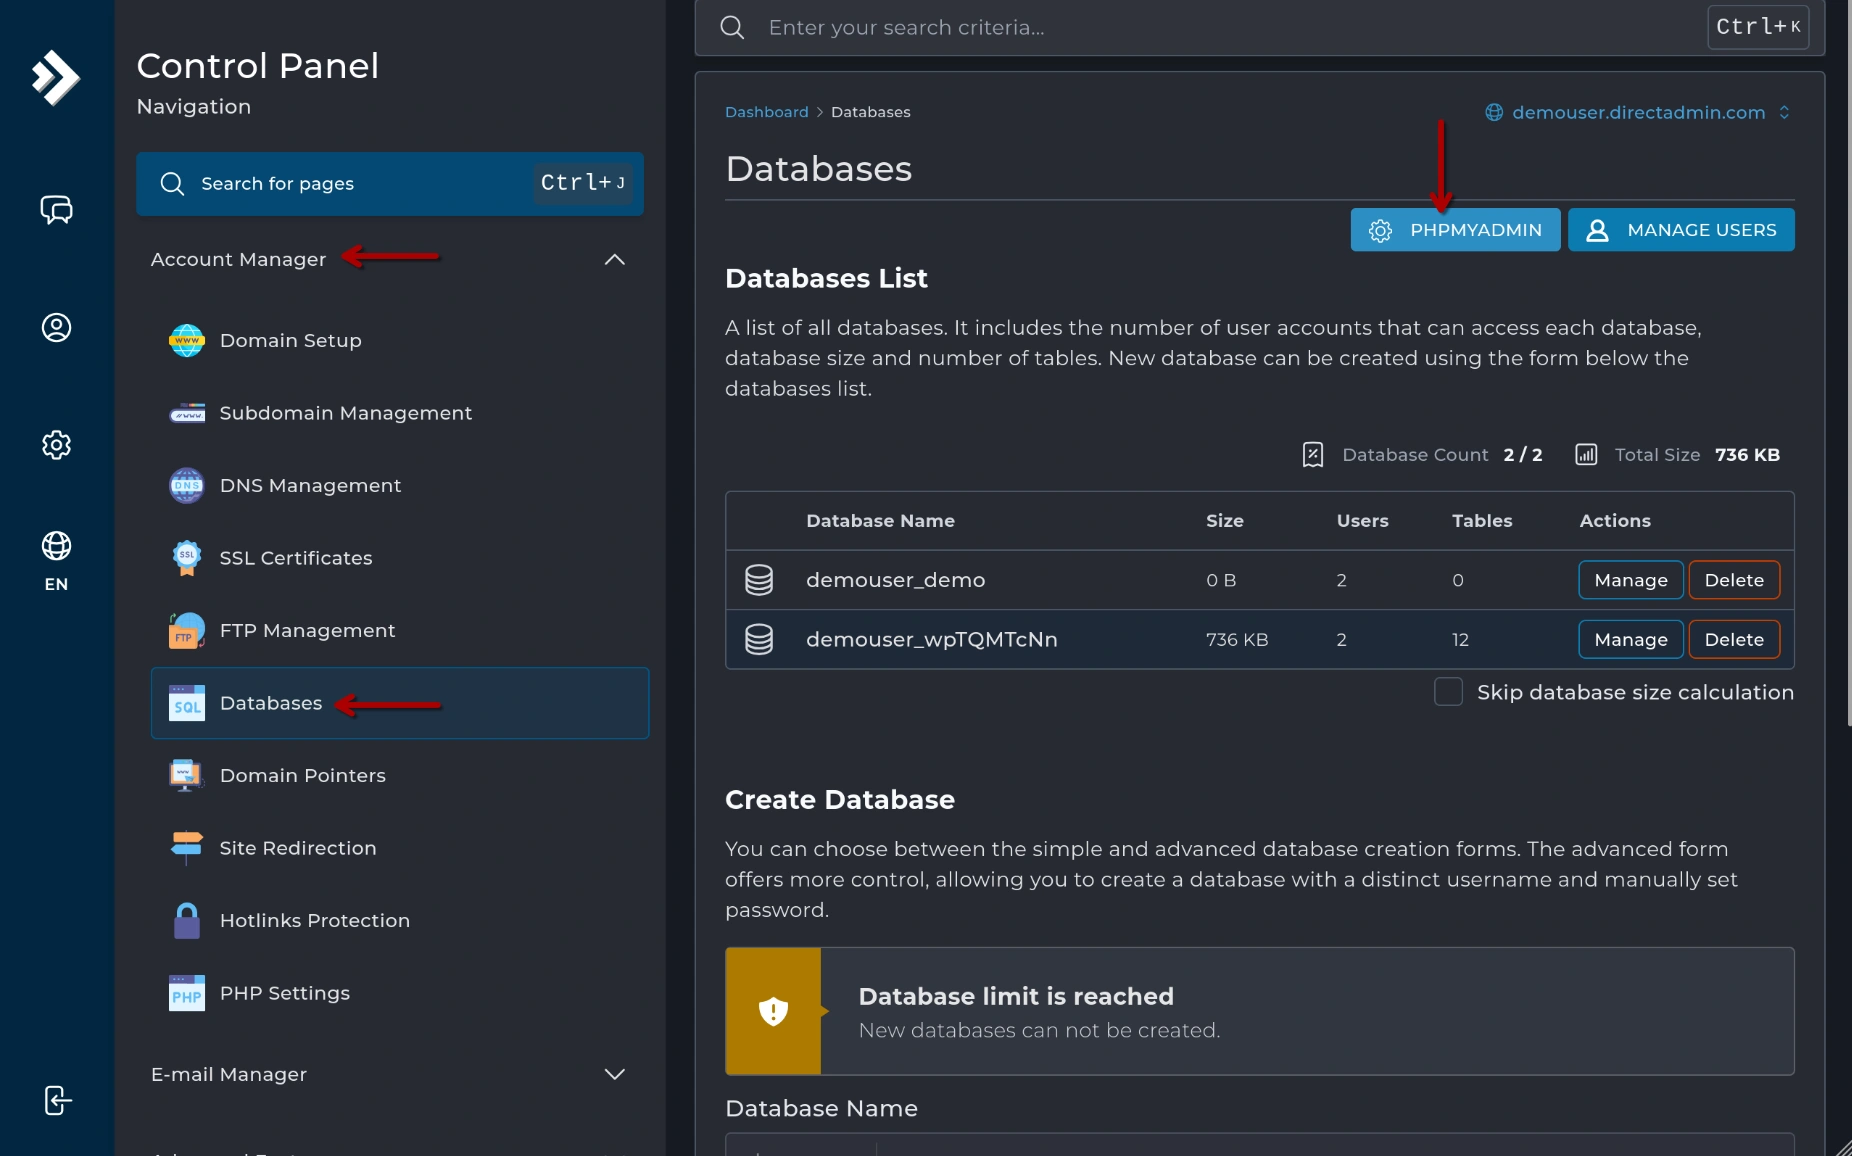Select the Domain Setup icon
Image resolution: width=1852 pixels, height=1156 pixels.
[x=186, y=340]
